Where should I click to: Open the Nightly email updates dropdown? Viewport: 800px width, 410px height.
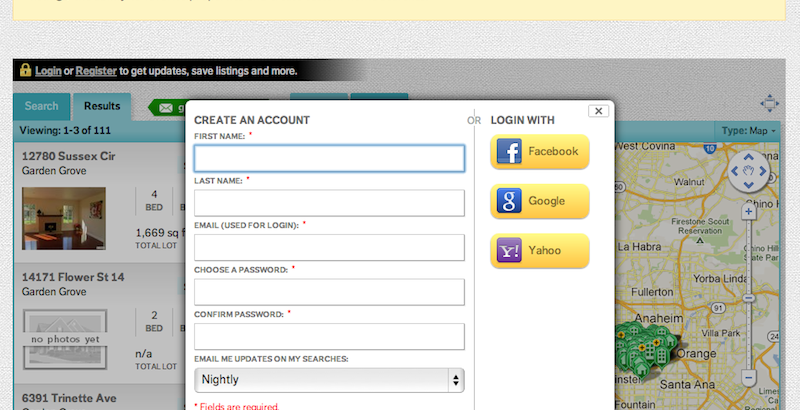329,380
